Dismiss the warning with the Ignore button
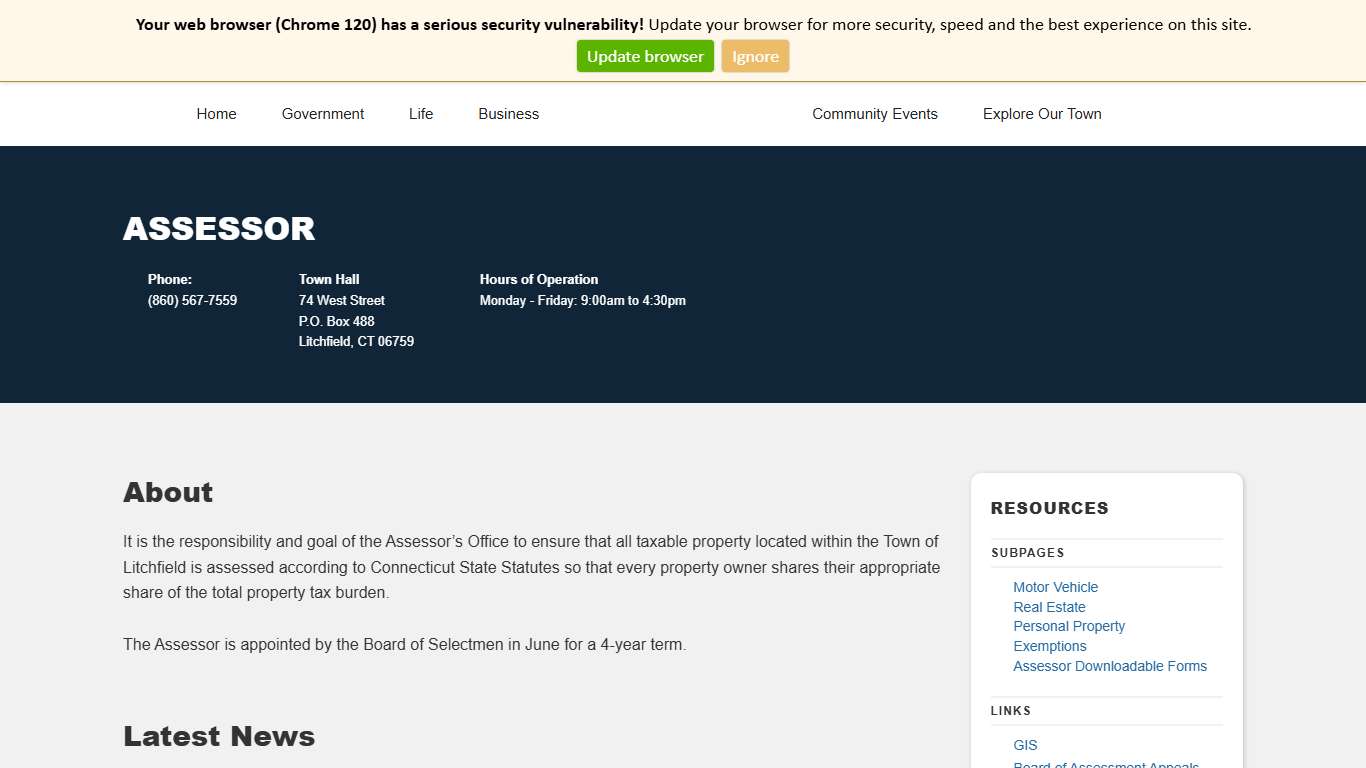Image resolution: width=1366 pixels, height=768 pixels. click(x=755, y=57)
